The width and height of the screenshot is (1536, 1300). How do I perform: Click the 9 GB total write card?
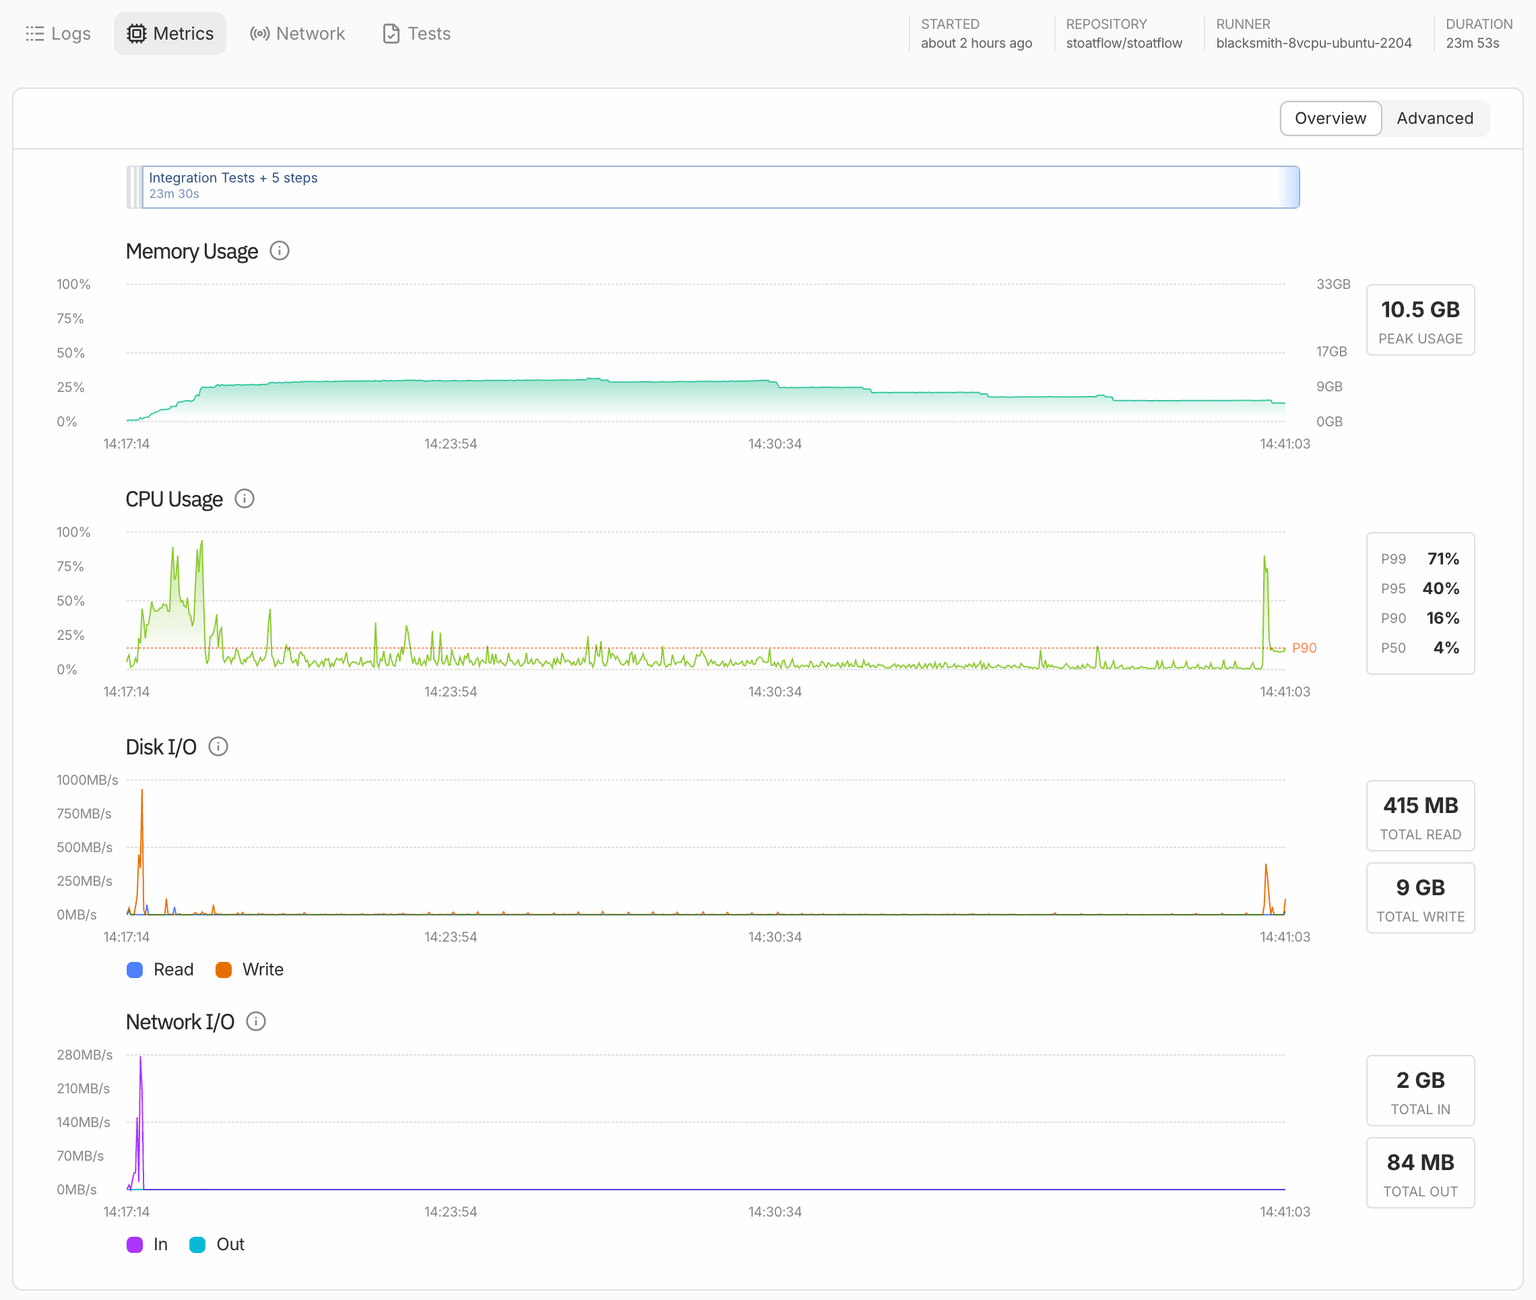1420,898
